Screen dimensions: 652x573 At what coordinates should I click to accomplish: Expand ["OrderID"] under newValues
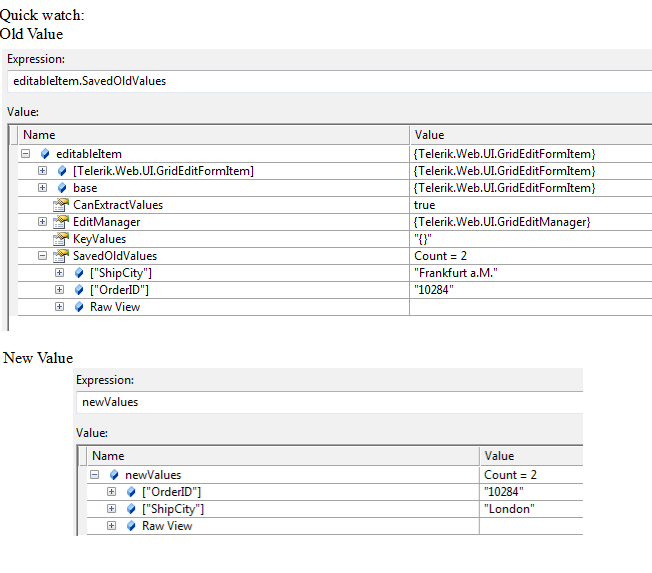pos(111,492)
